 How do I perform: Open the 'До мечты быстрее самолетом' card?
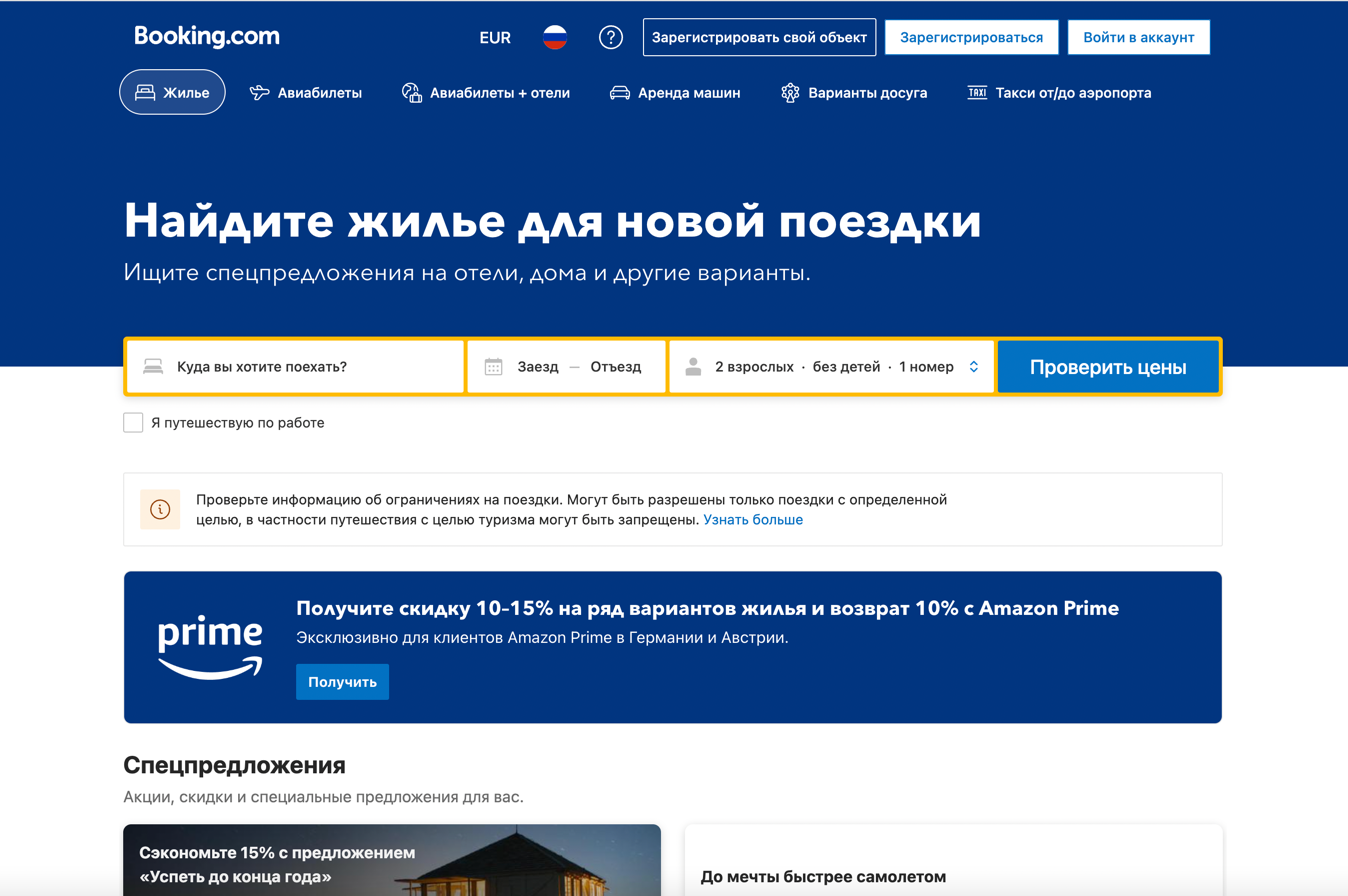pyautogui.click(x=953, y=860)
